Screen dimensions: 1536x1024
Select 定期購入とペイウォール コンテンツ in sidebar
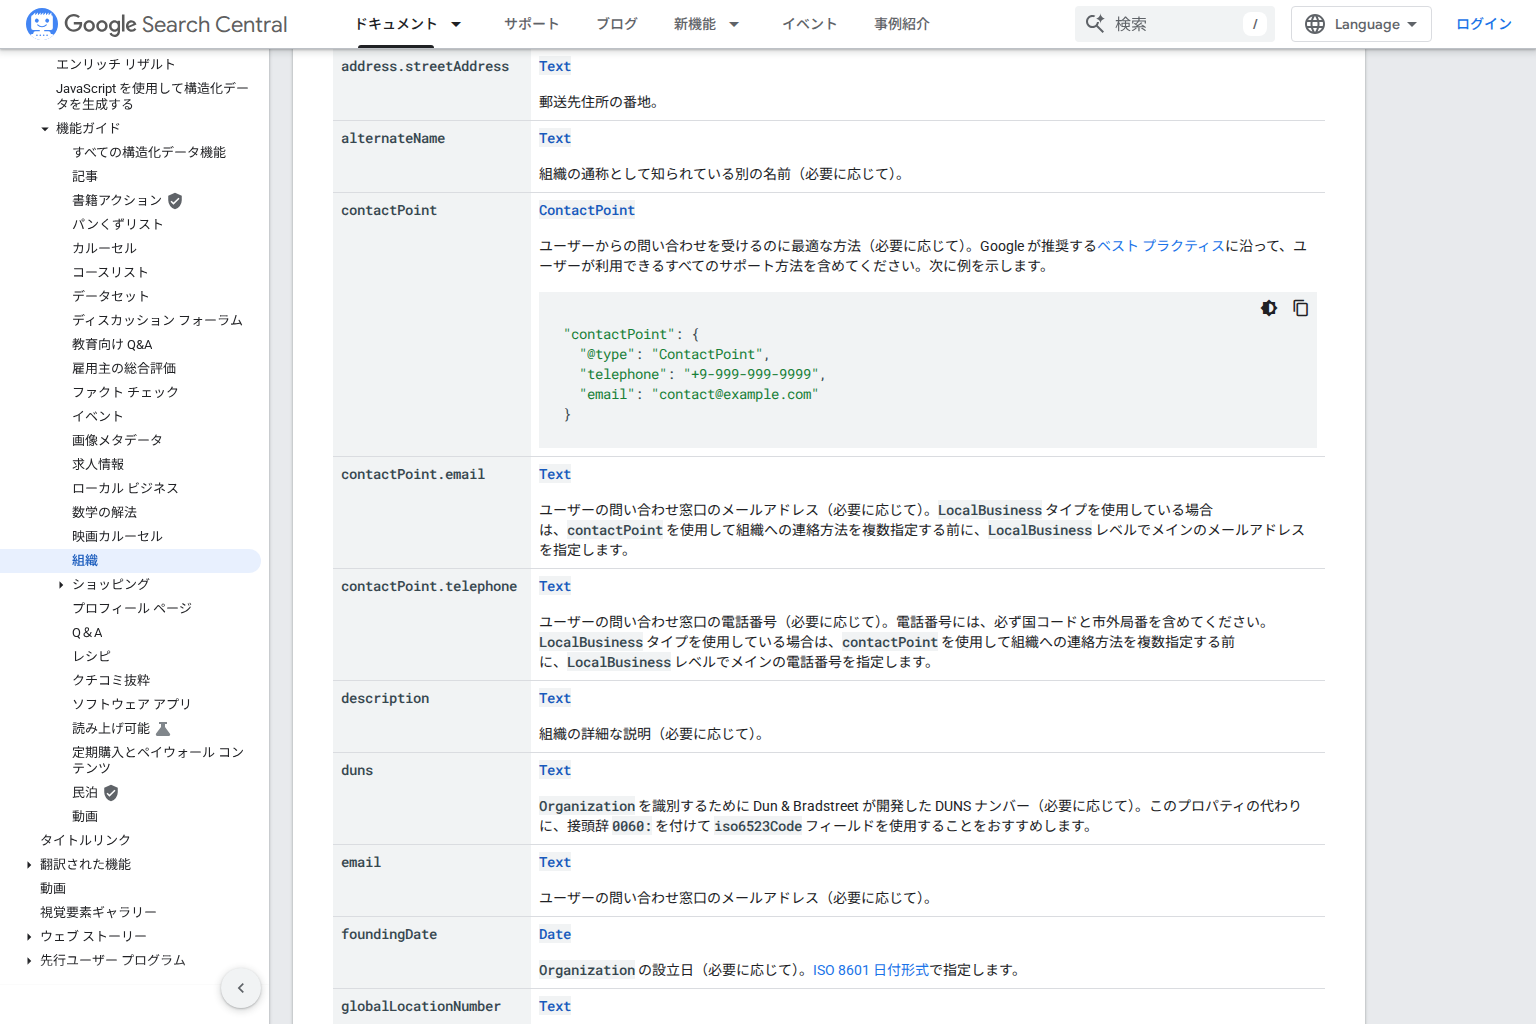pos(158,760)
